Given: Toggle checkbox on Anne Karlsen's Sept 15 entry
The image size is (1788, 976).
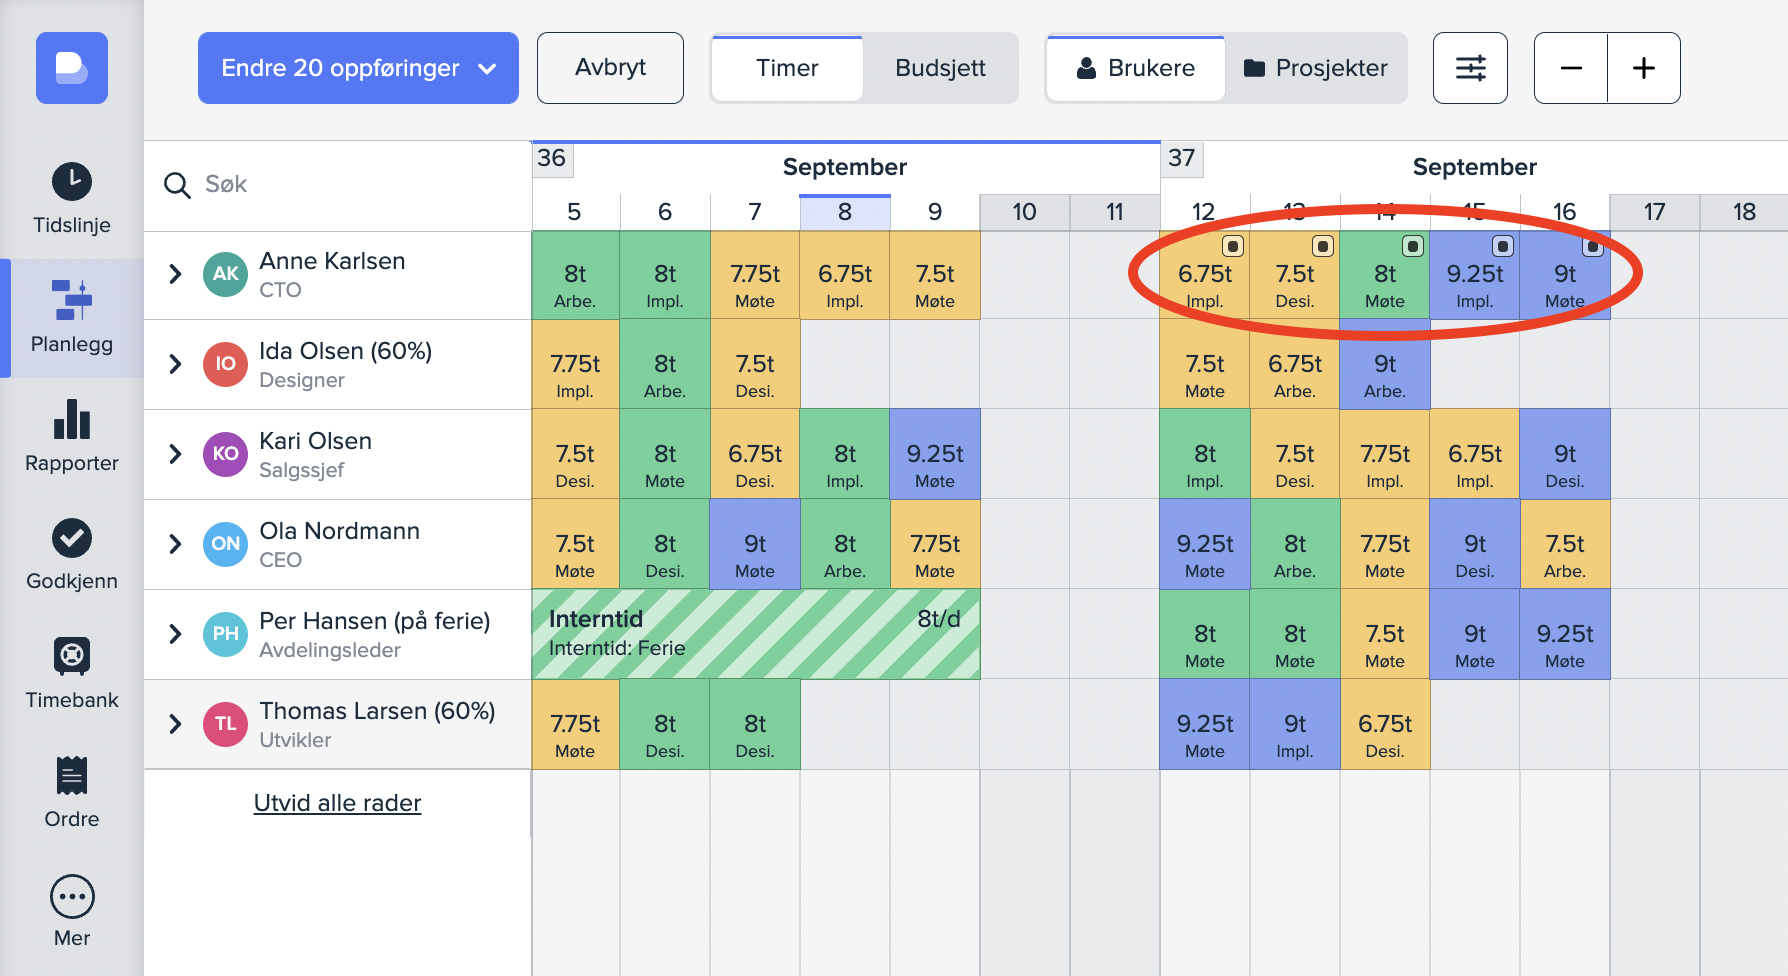Looking at the screenshot, I should pyautogui.click(x=1503, y=246).
